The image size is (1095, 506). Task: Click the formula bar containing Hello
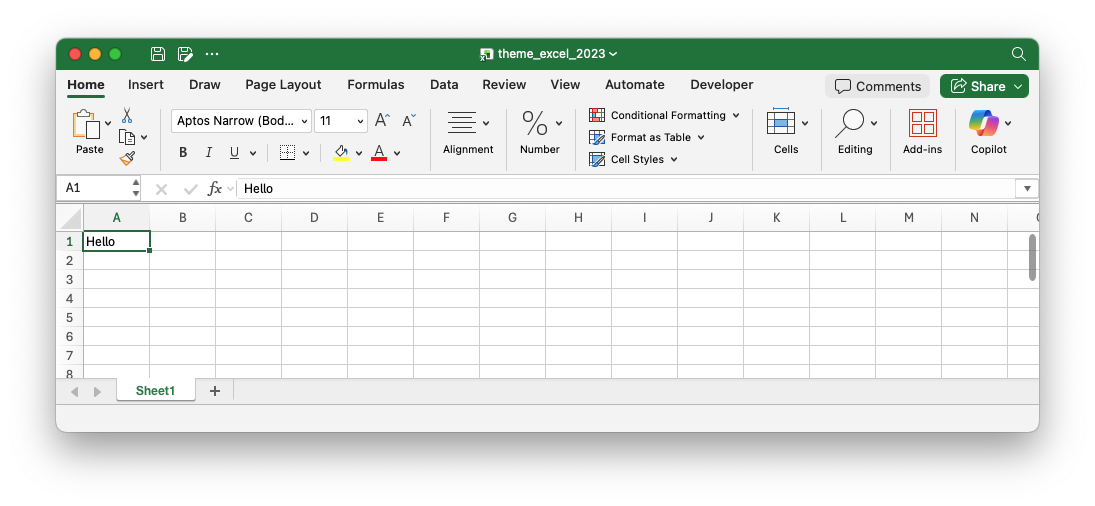(626, 188)
